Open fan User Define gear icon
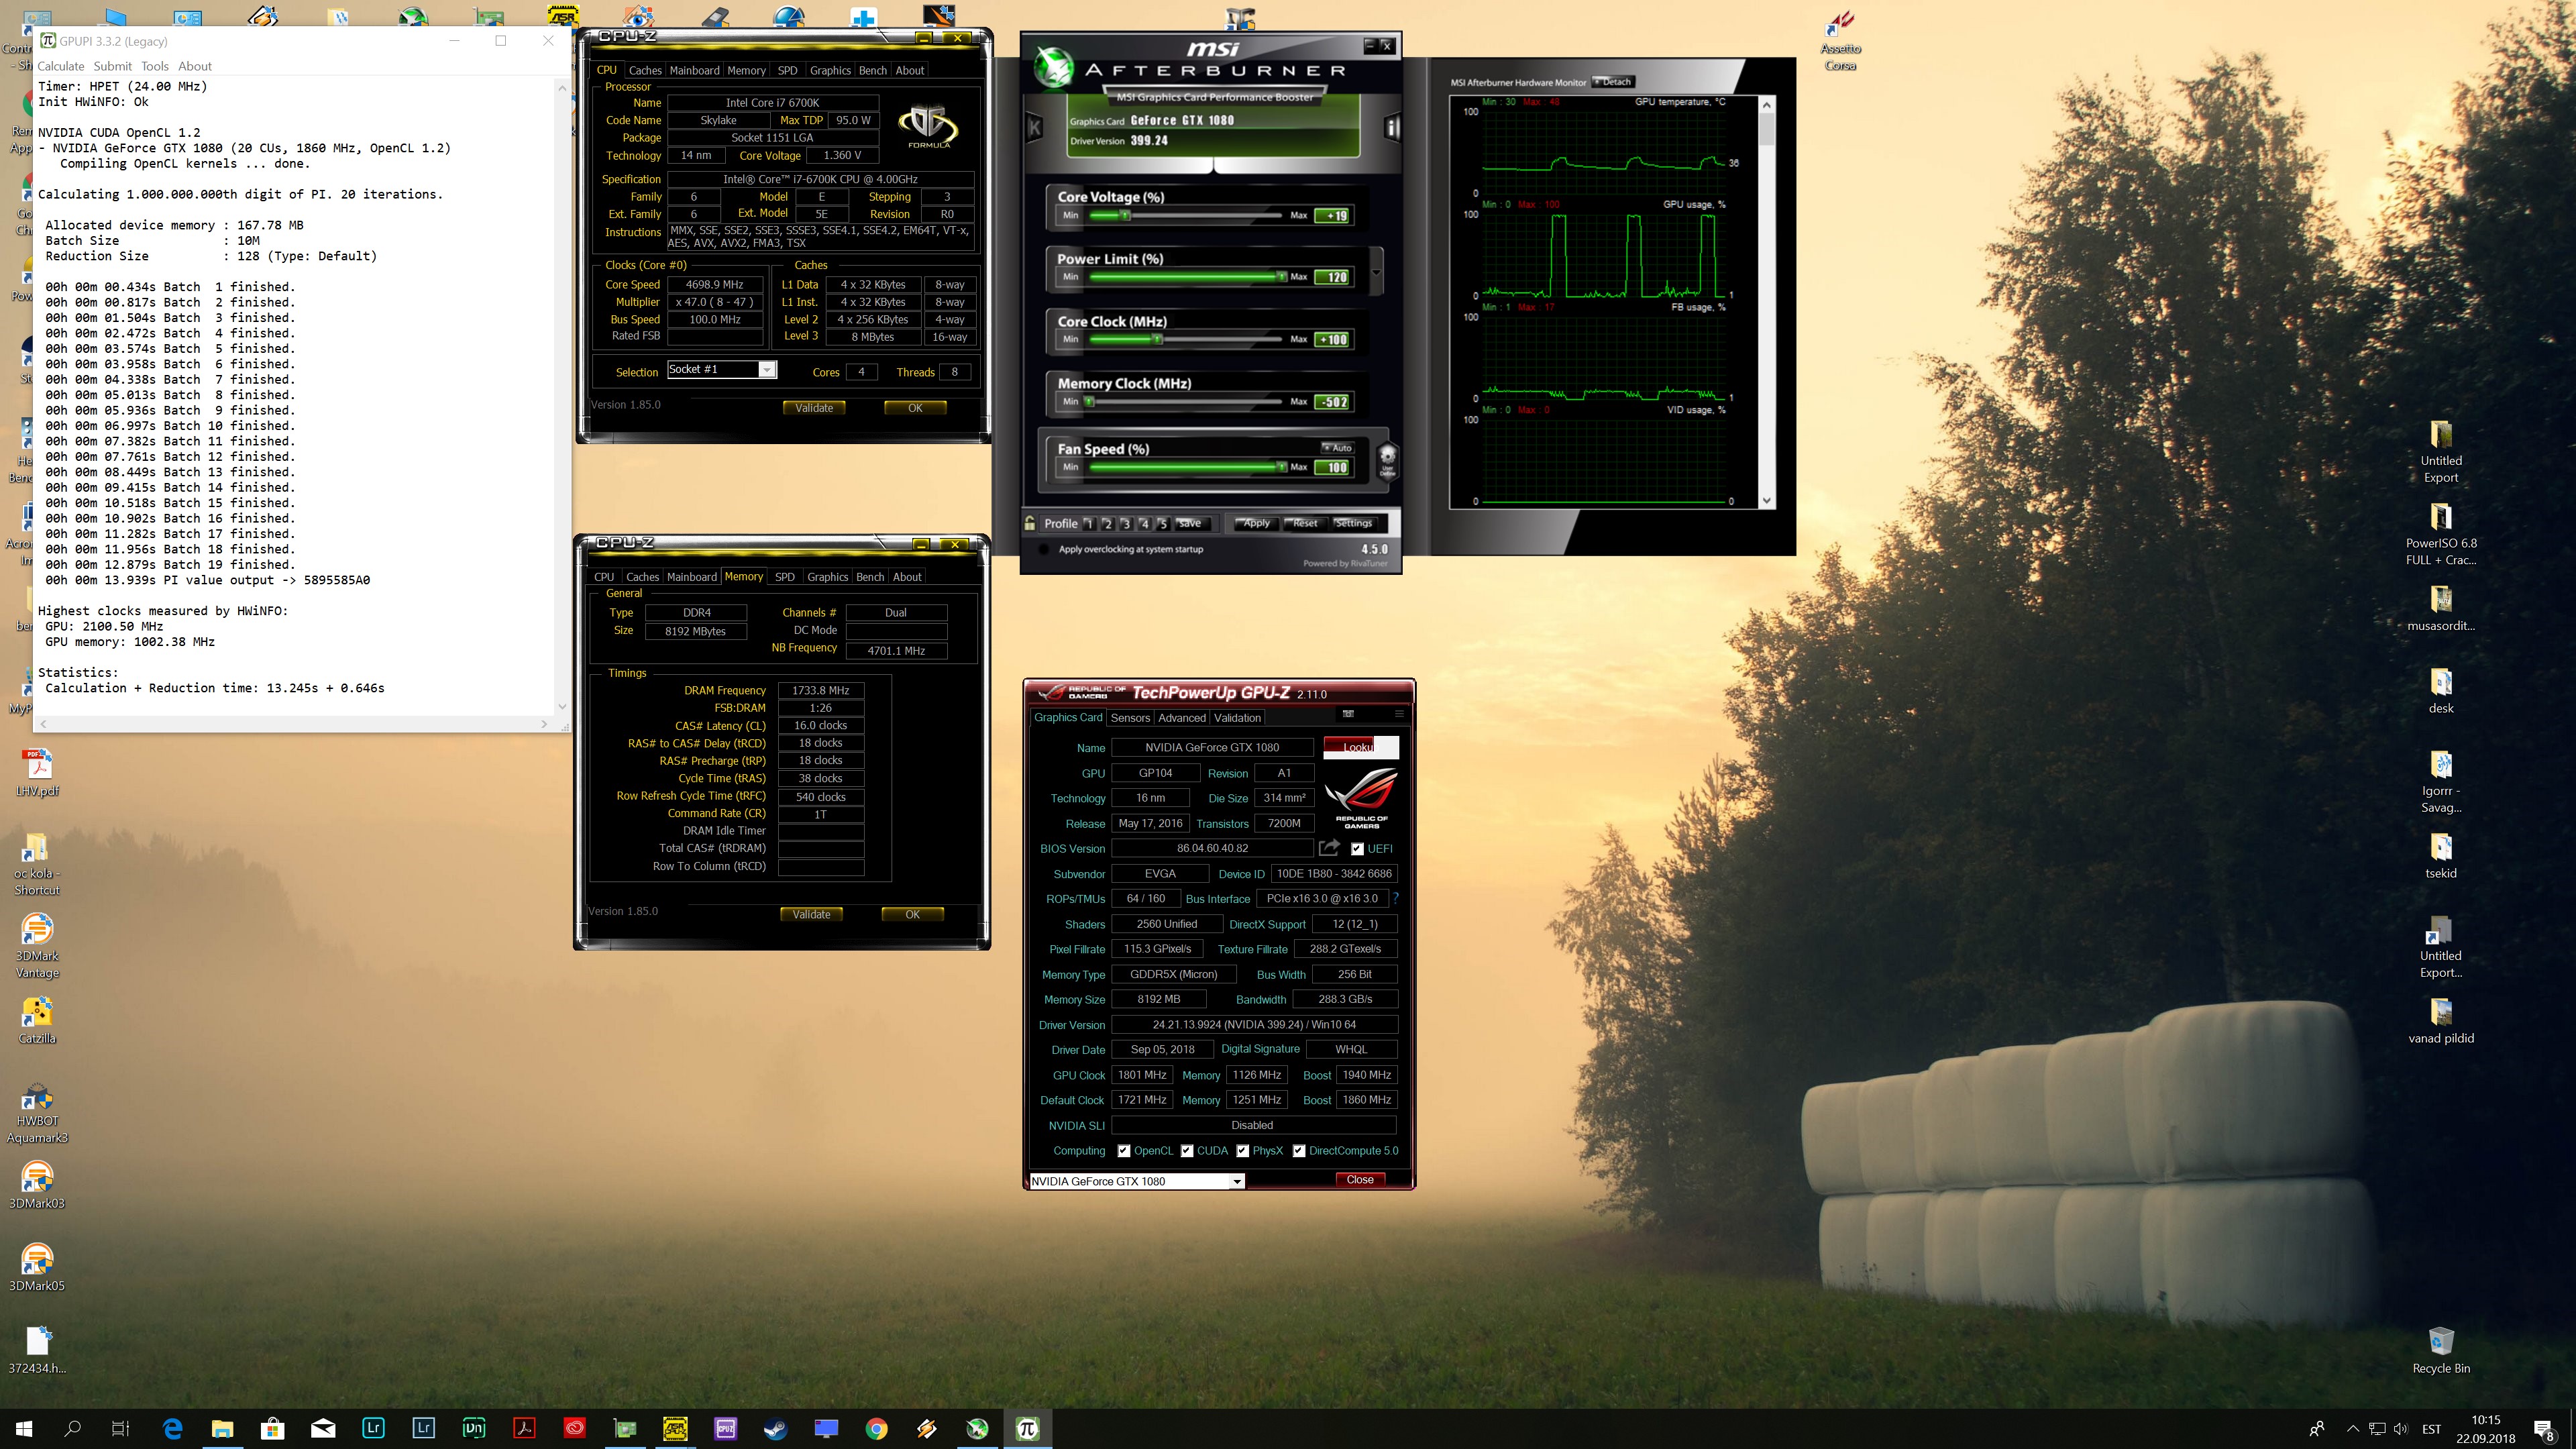This screenshot has height=1449, width=2576. pos(1387,459)
